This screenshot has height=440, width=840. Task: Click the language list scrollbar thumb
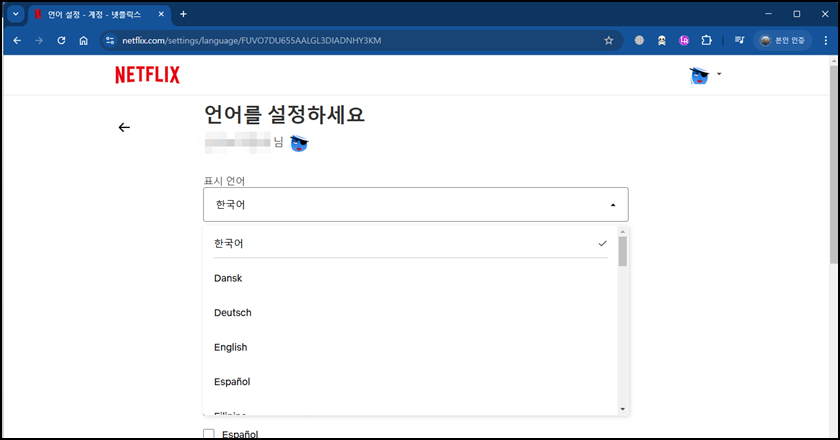(x=622, y=251)
